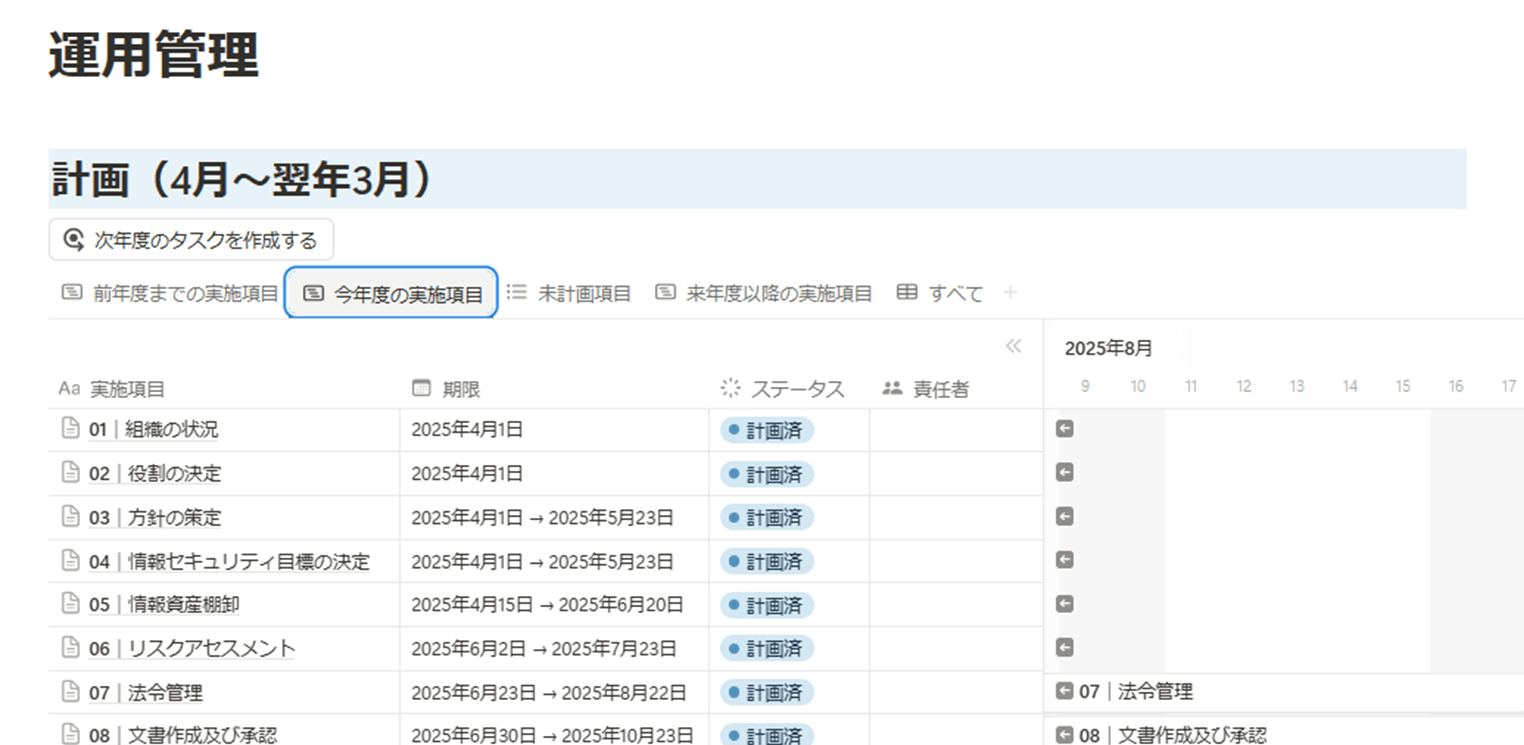Viewport: 1524px width, 745px height.
Task: Switch to the 前年度までの実施項目 tab
Action: (x=170, y=293)
